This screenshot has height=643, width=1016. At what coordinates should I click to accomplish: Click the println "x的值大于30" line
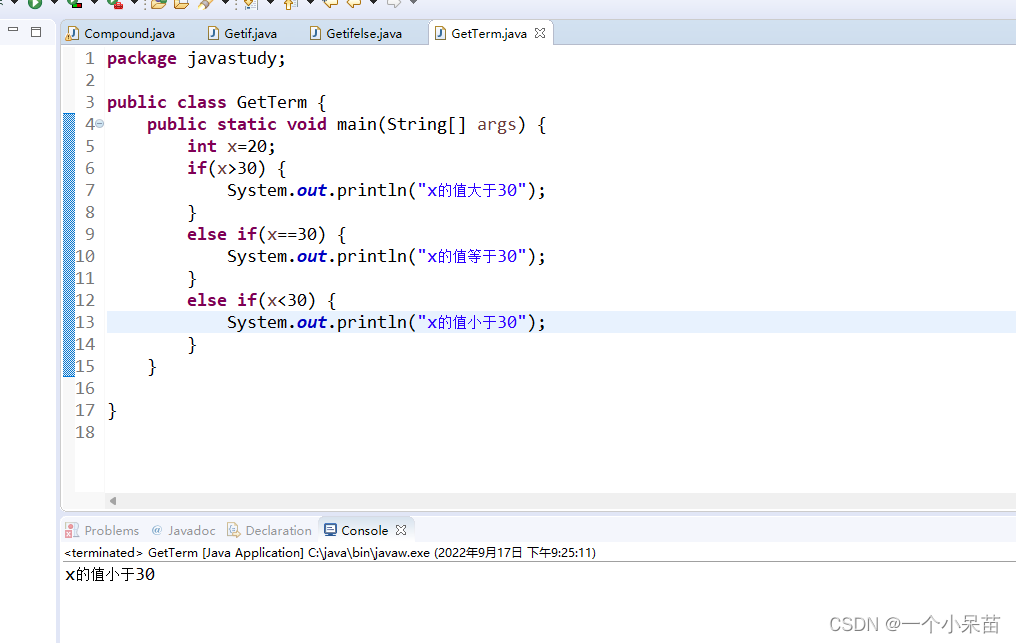click(386, 191)
